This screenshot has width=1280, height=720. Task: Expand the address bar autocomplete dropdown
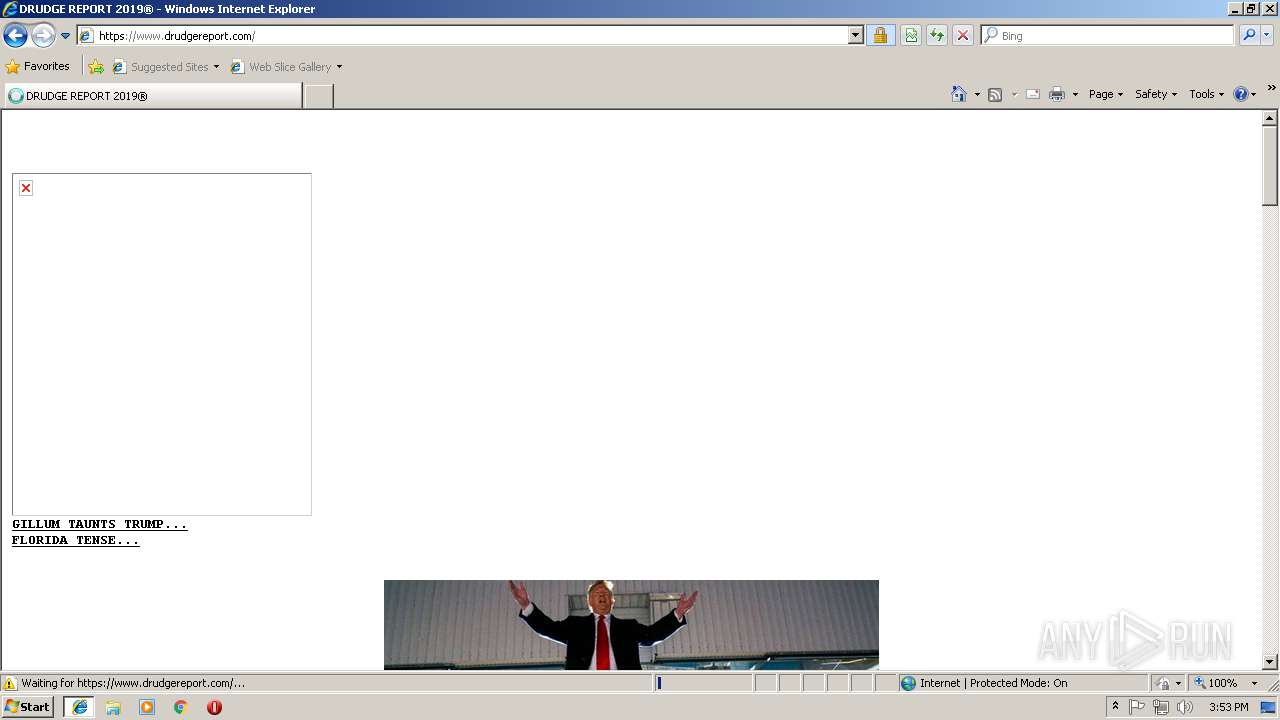click(855, 36)
